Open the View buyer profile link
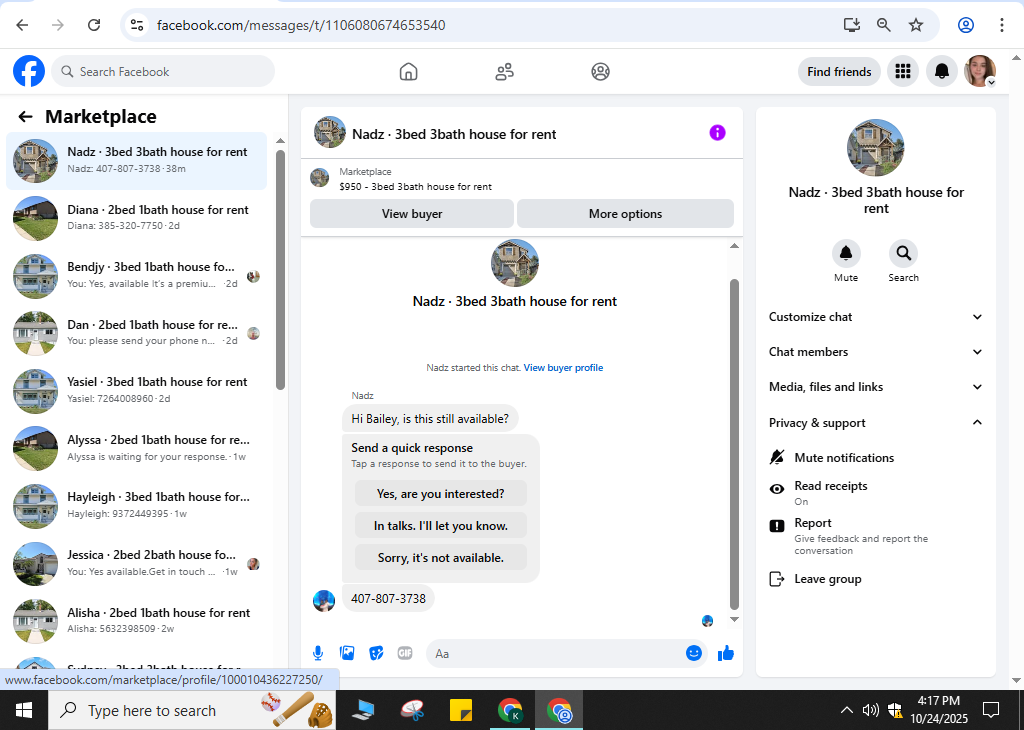This screenshot has height=730, width=1024. point(563,368)
